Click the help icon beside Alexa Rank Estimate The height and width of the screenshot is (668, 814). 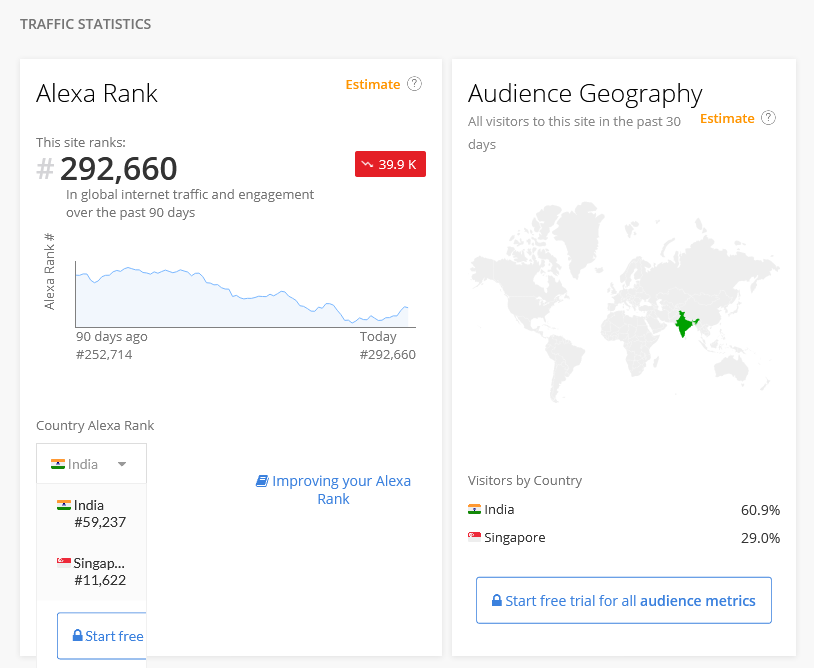coord(414,84)
